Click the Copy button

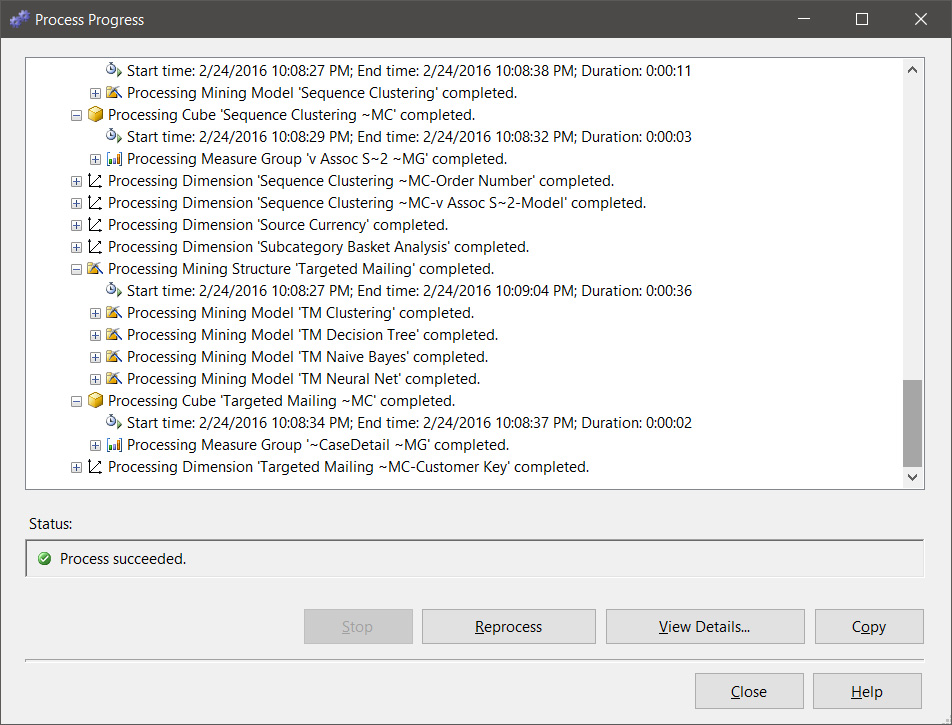point(868,626)
